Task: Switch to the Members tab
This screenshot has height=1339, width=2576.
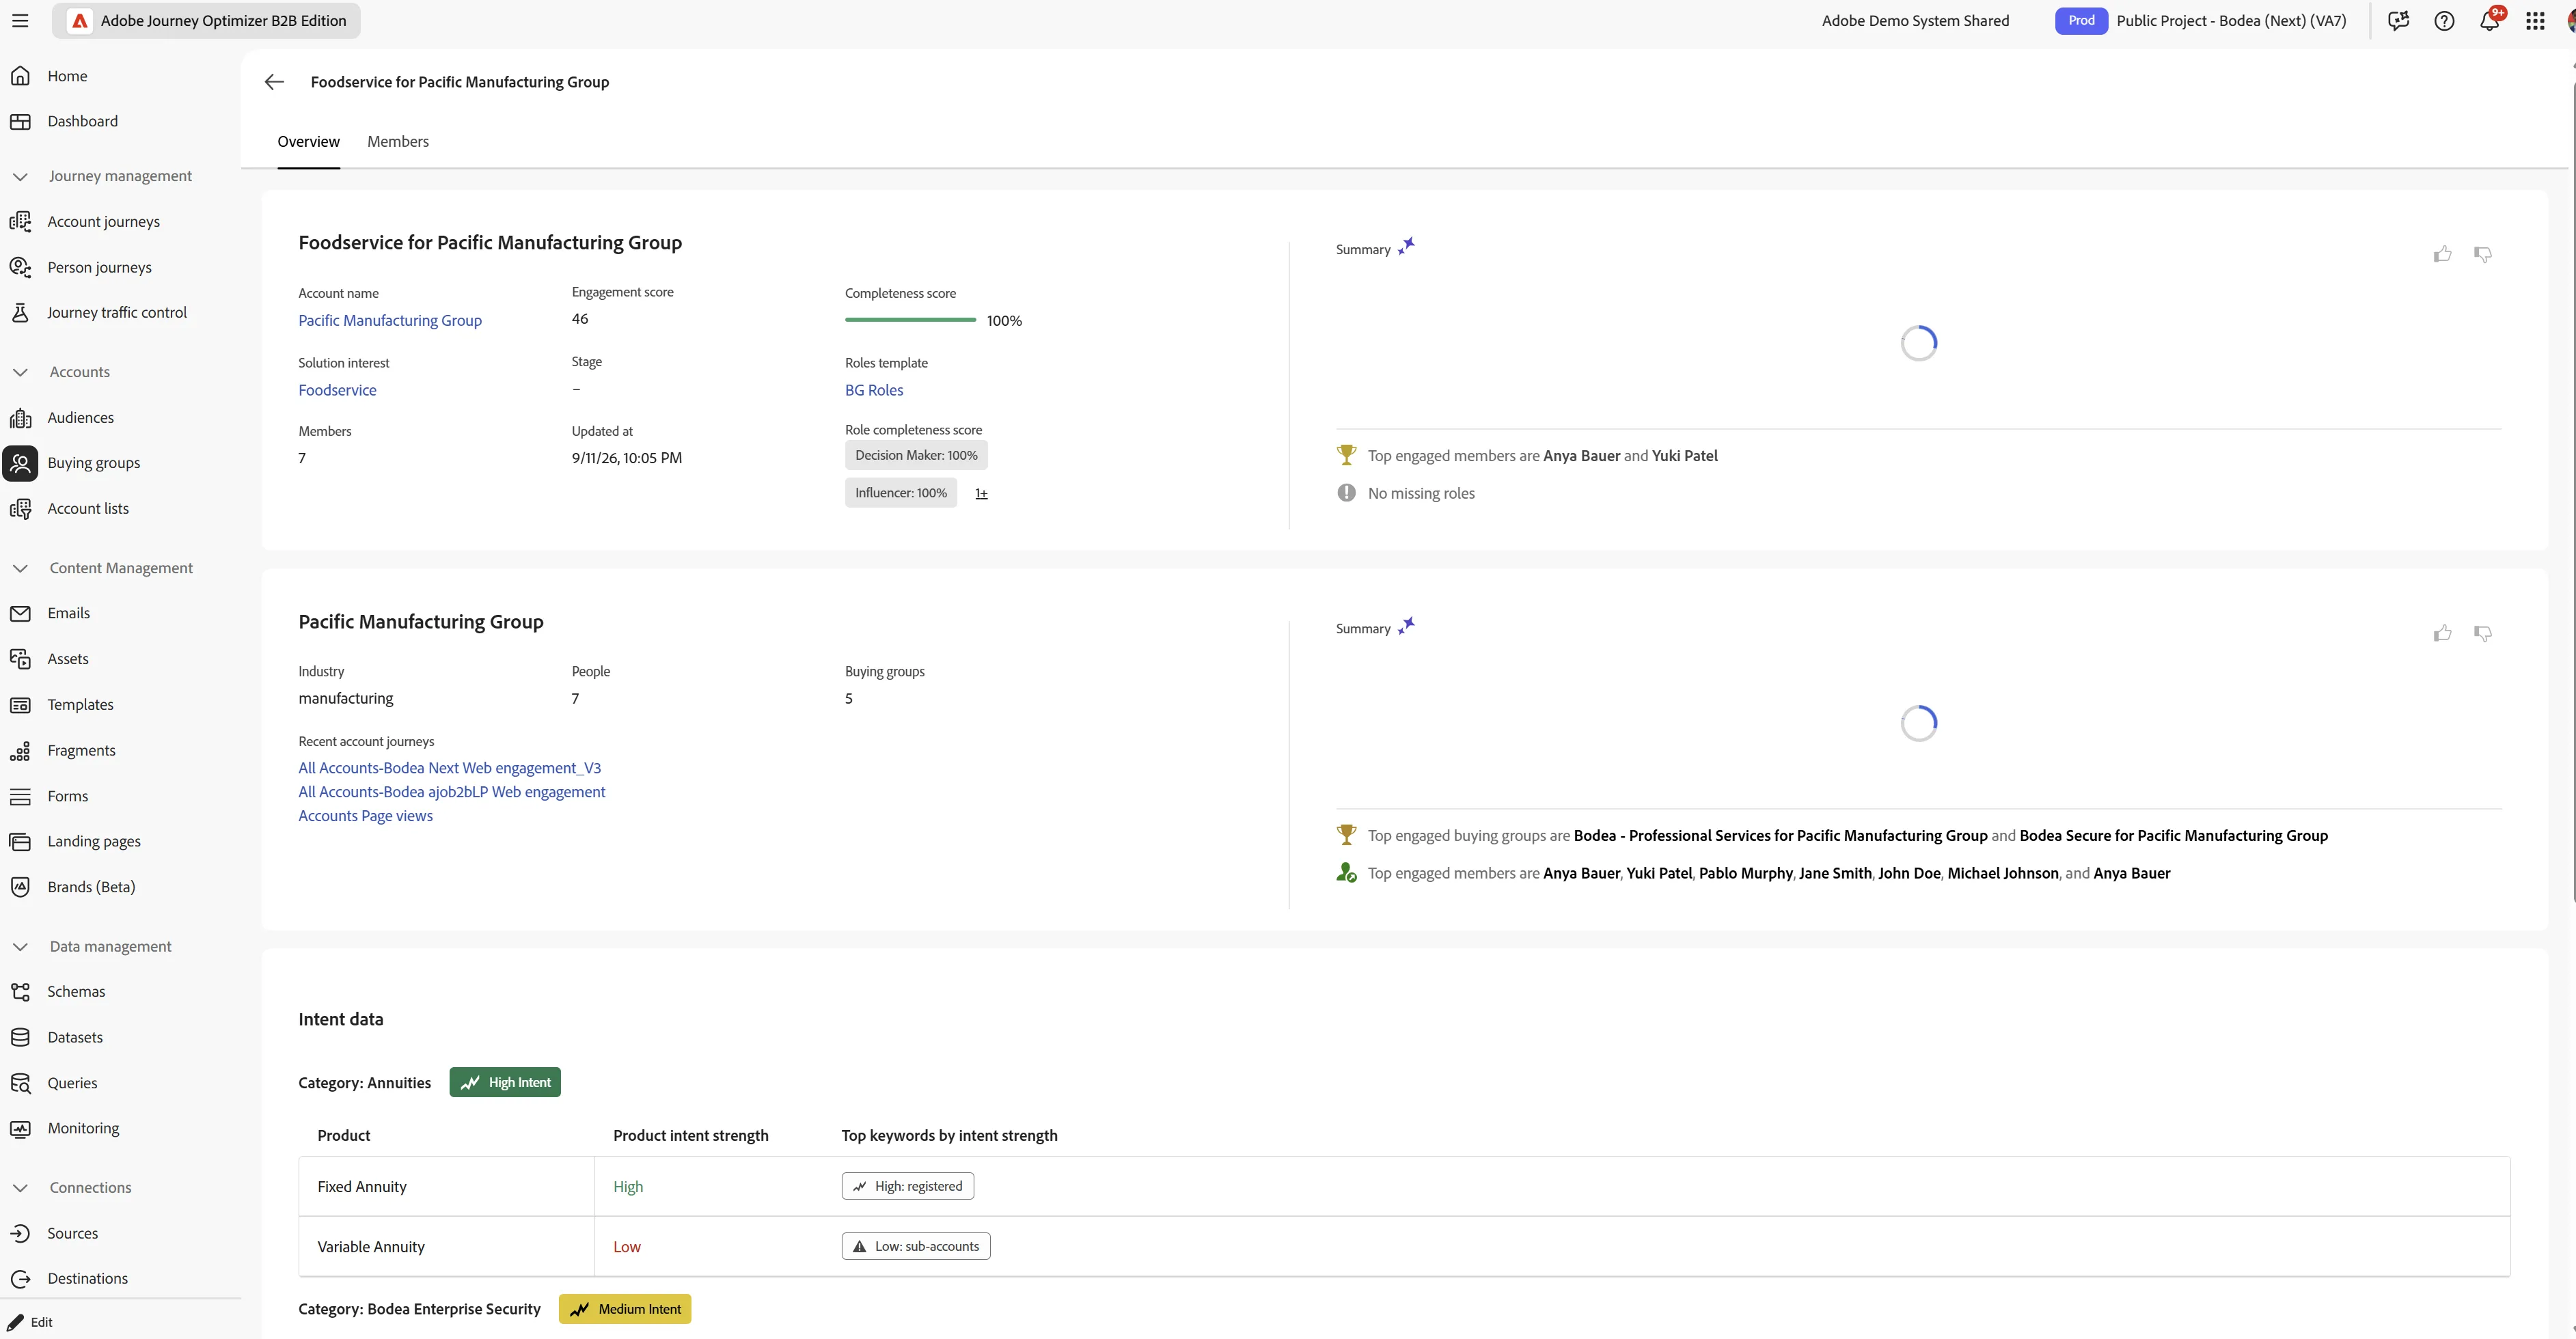Action: 398,142
